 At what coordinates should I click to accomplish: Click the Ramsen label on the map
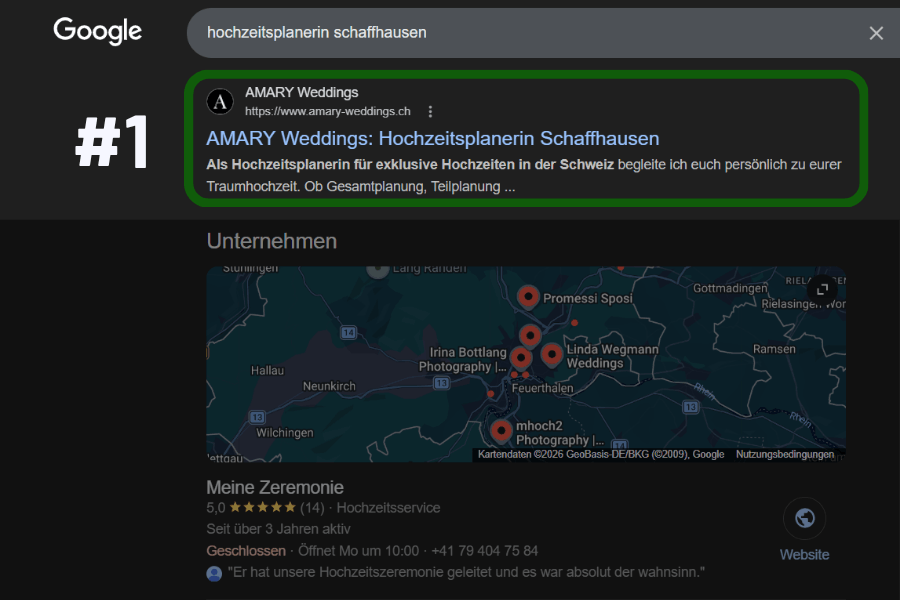[x=774, y=349]
